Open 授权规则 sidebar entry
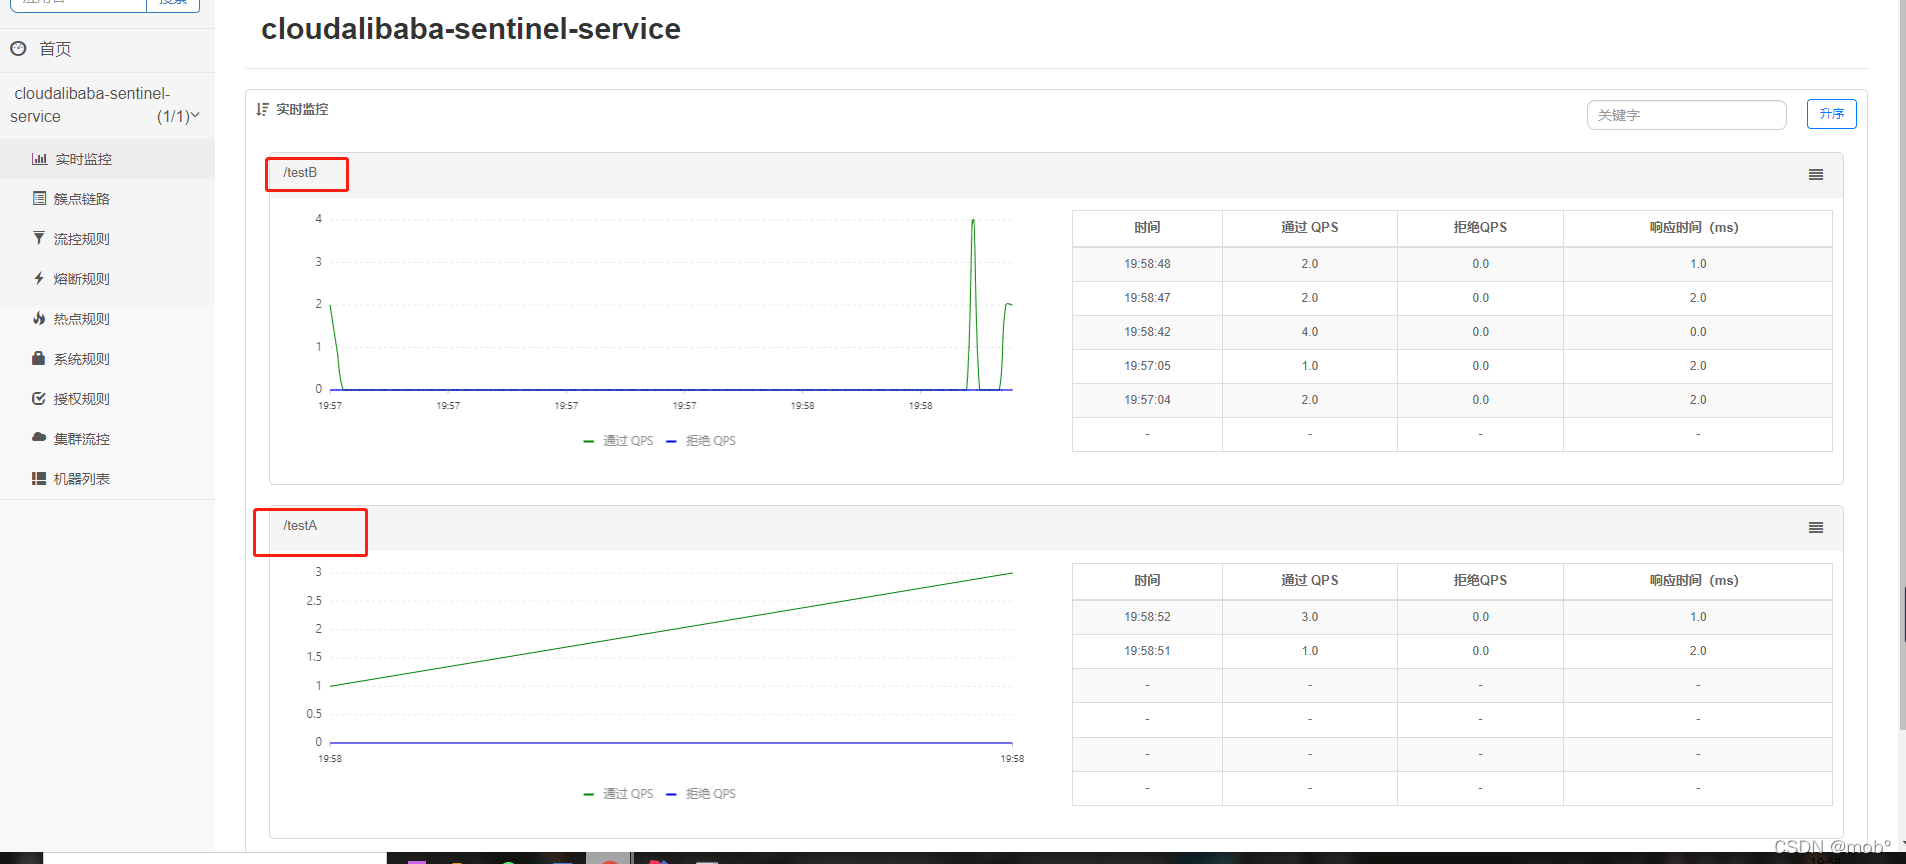 [81, 399]
